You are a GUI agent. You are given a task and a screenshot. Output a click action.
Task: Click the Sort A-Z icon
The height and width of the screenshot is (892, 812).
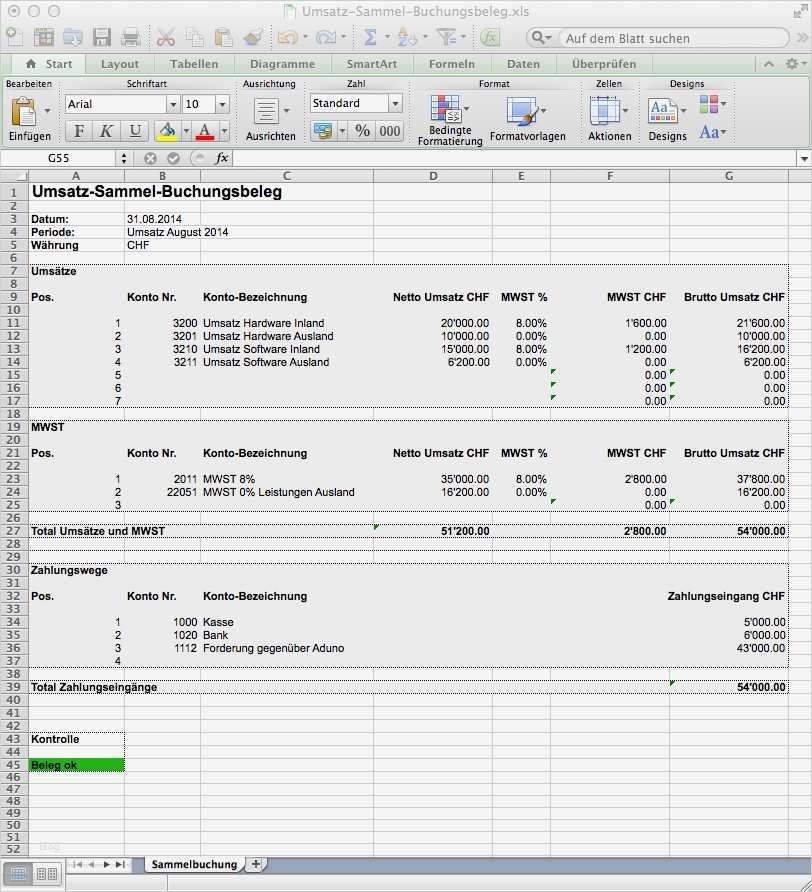407,38
